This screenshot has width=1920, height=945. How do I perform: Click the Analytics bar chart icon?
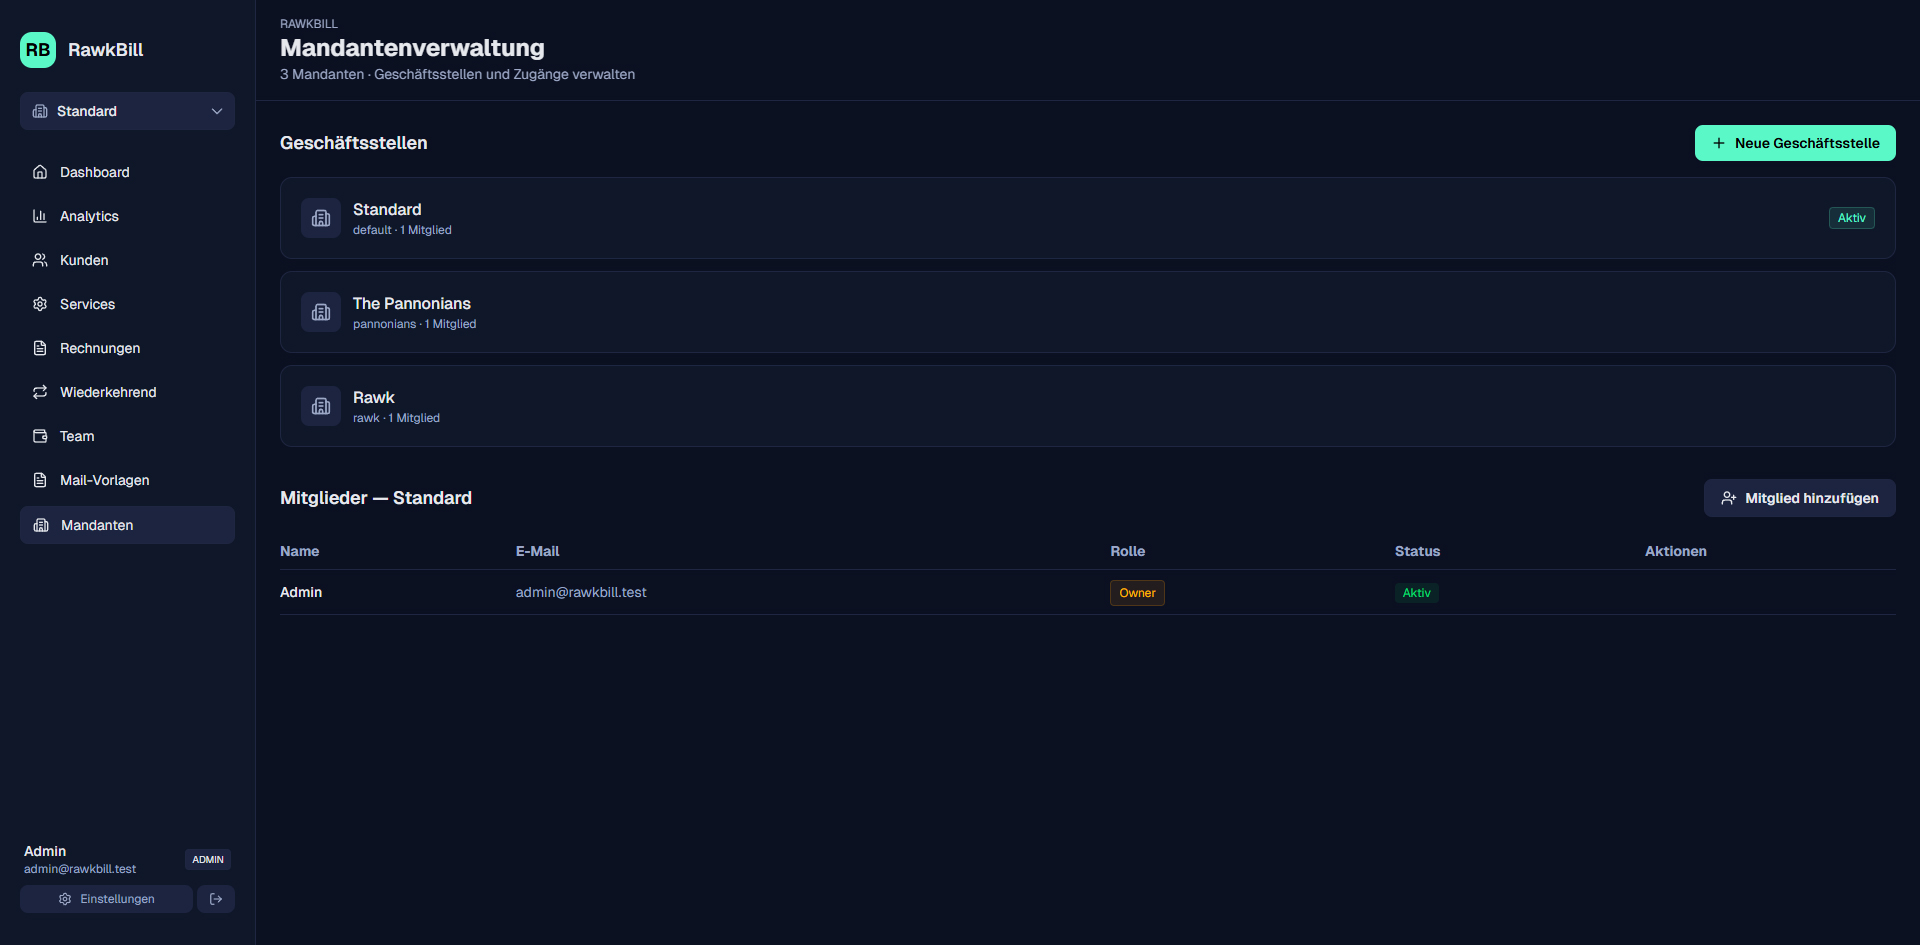[x=40, y=216]
